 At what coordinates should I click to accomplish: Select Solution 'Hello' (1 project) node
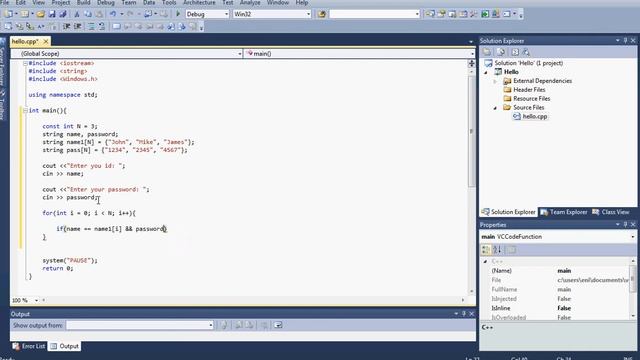point(529,63)
